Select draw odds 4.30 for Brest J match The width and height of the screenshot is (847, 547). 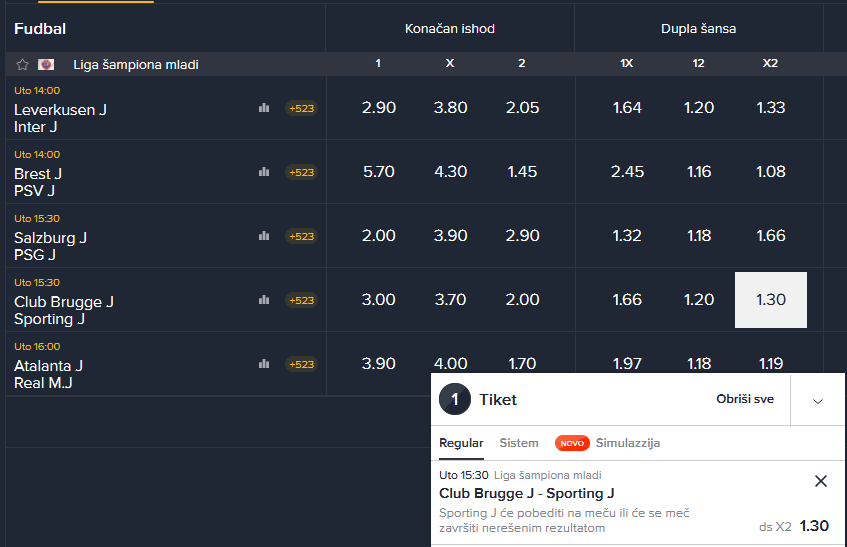[x=450, y=172]
